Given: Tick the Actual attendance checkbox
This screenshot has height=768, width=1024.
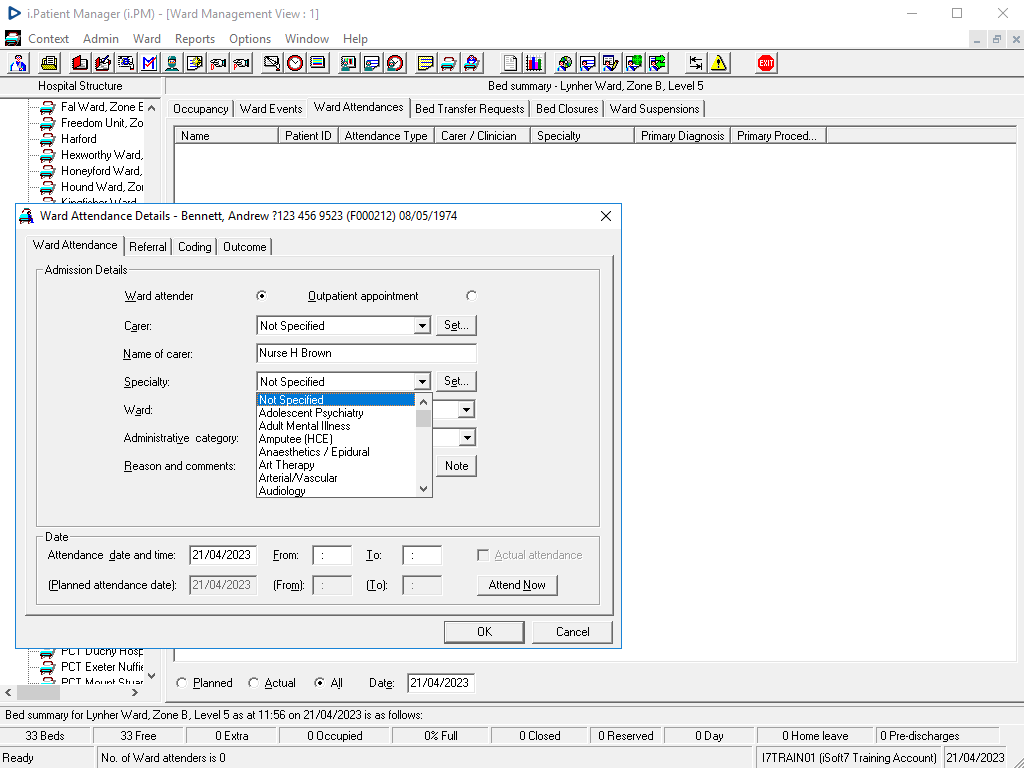Looking at the screenshot, I should (483, 555).
